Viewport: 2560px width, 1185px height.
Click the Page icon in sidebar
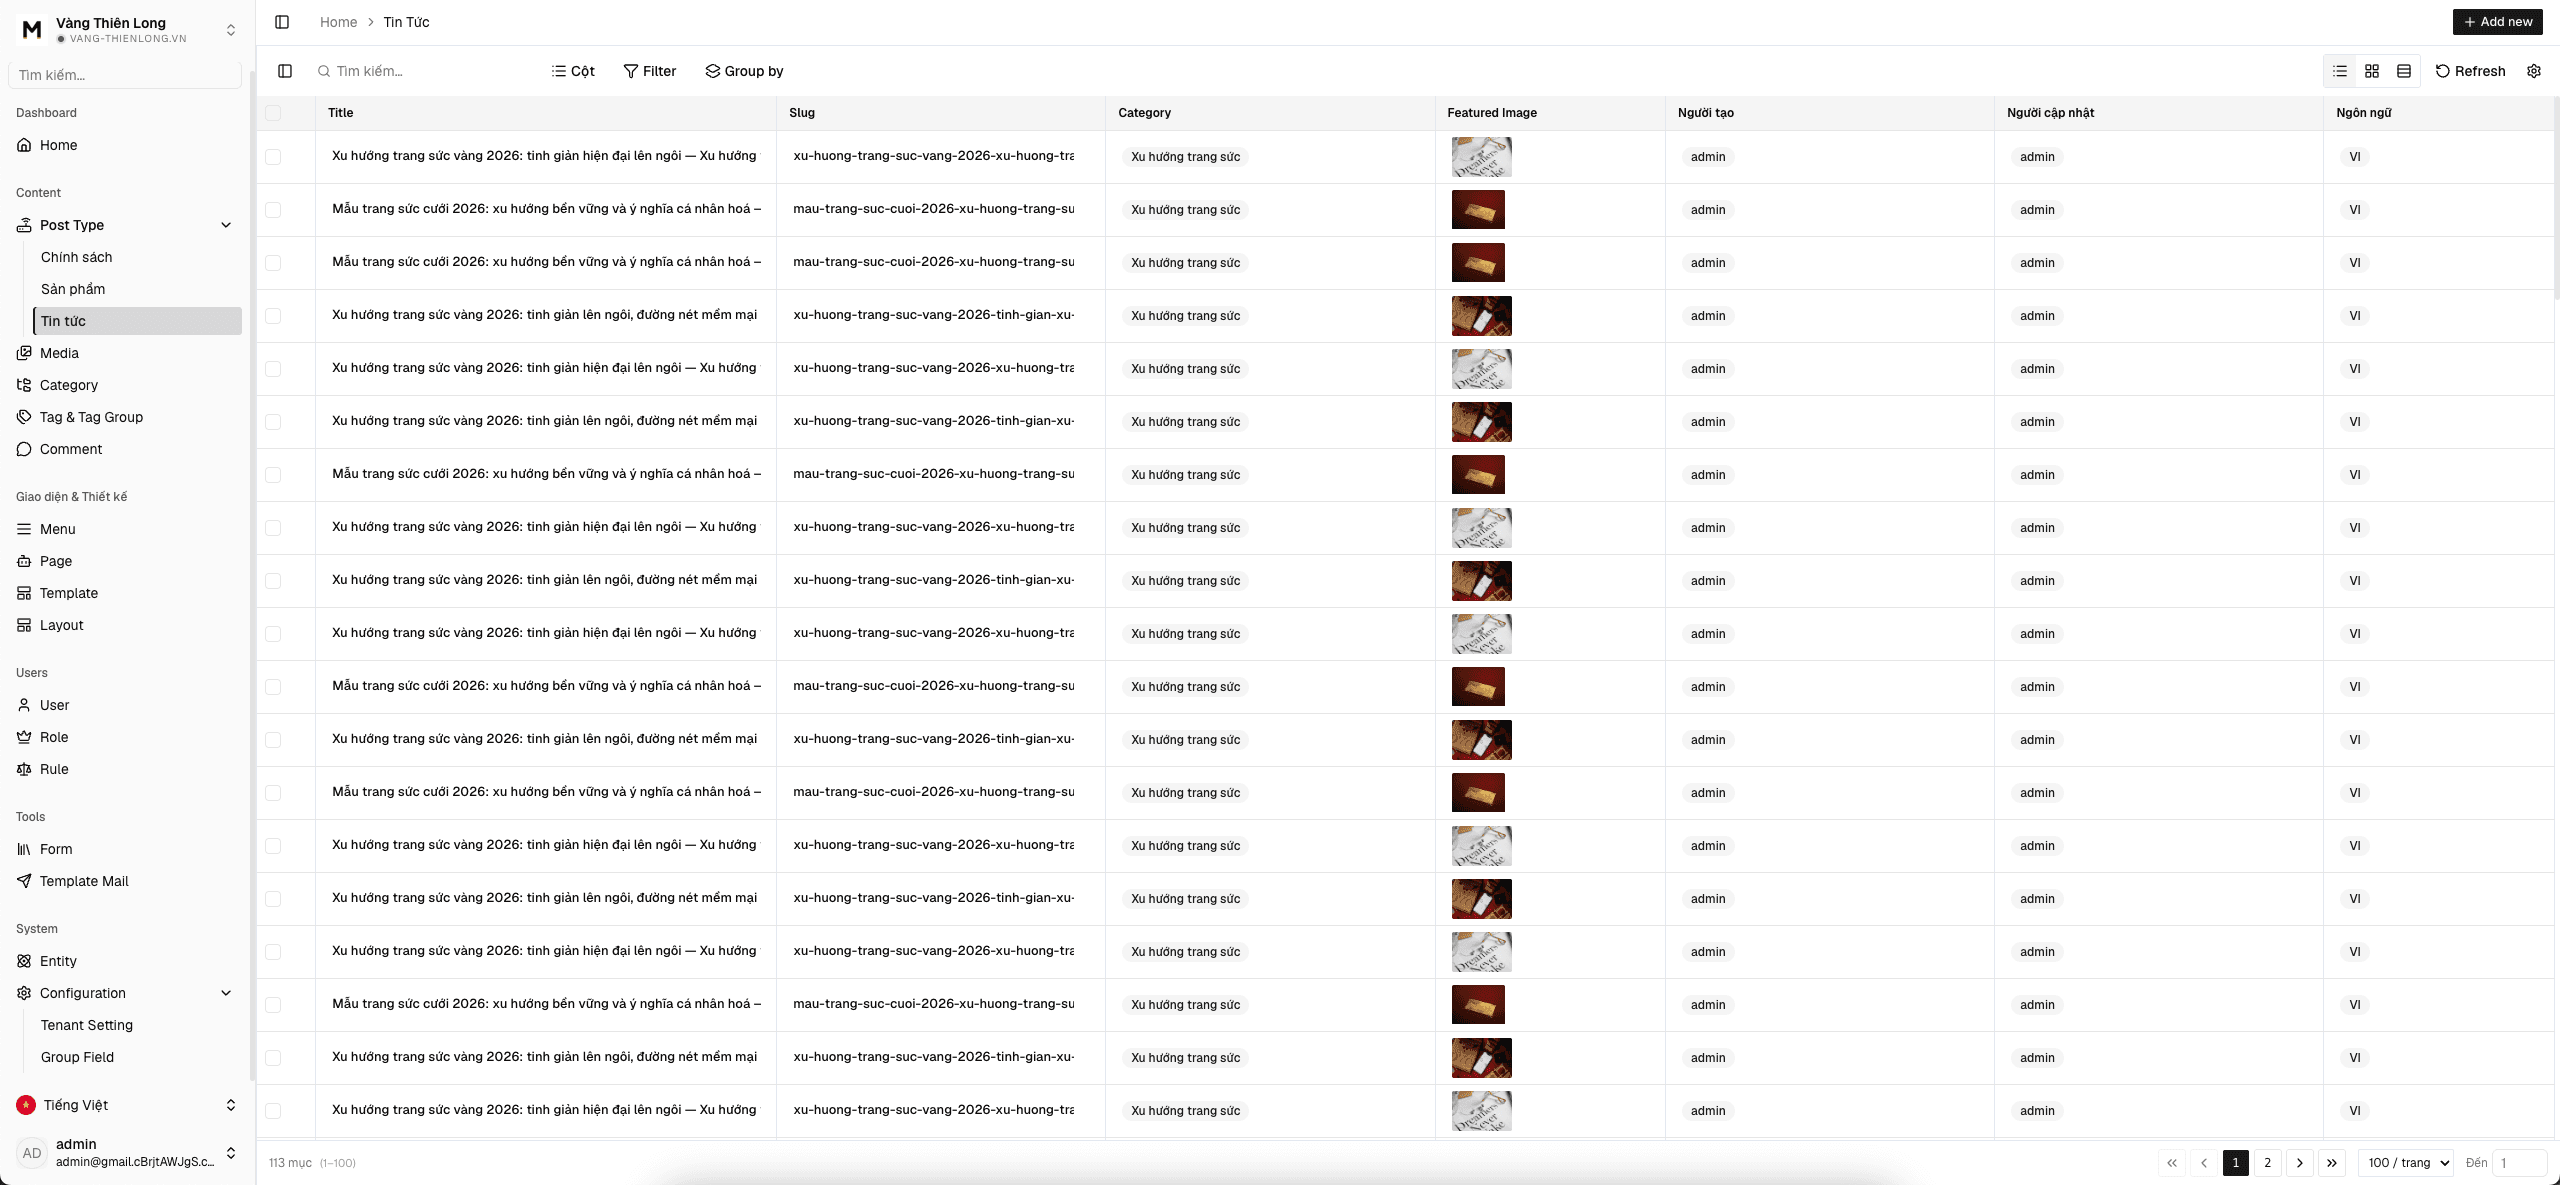[x=24, y=561]
